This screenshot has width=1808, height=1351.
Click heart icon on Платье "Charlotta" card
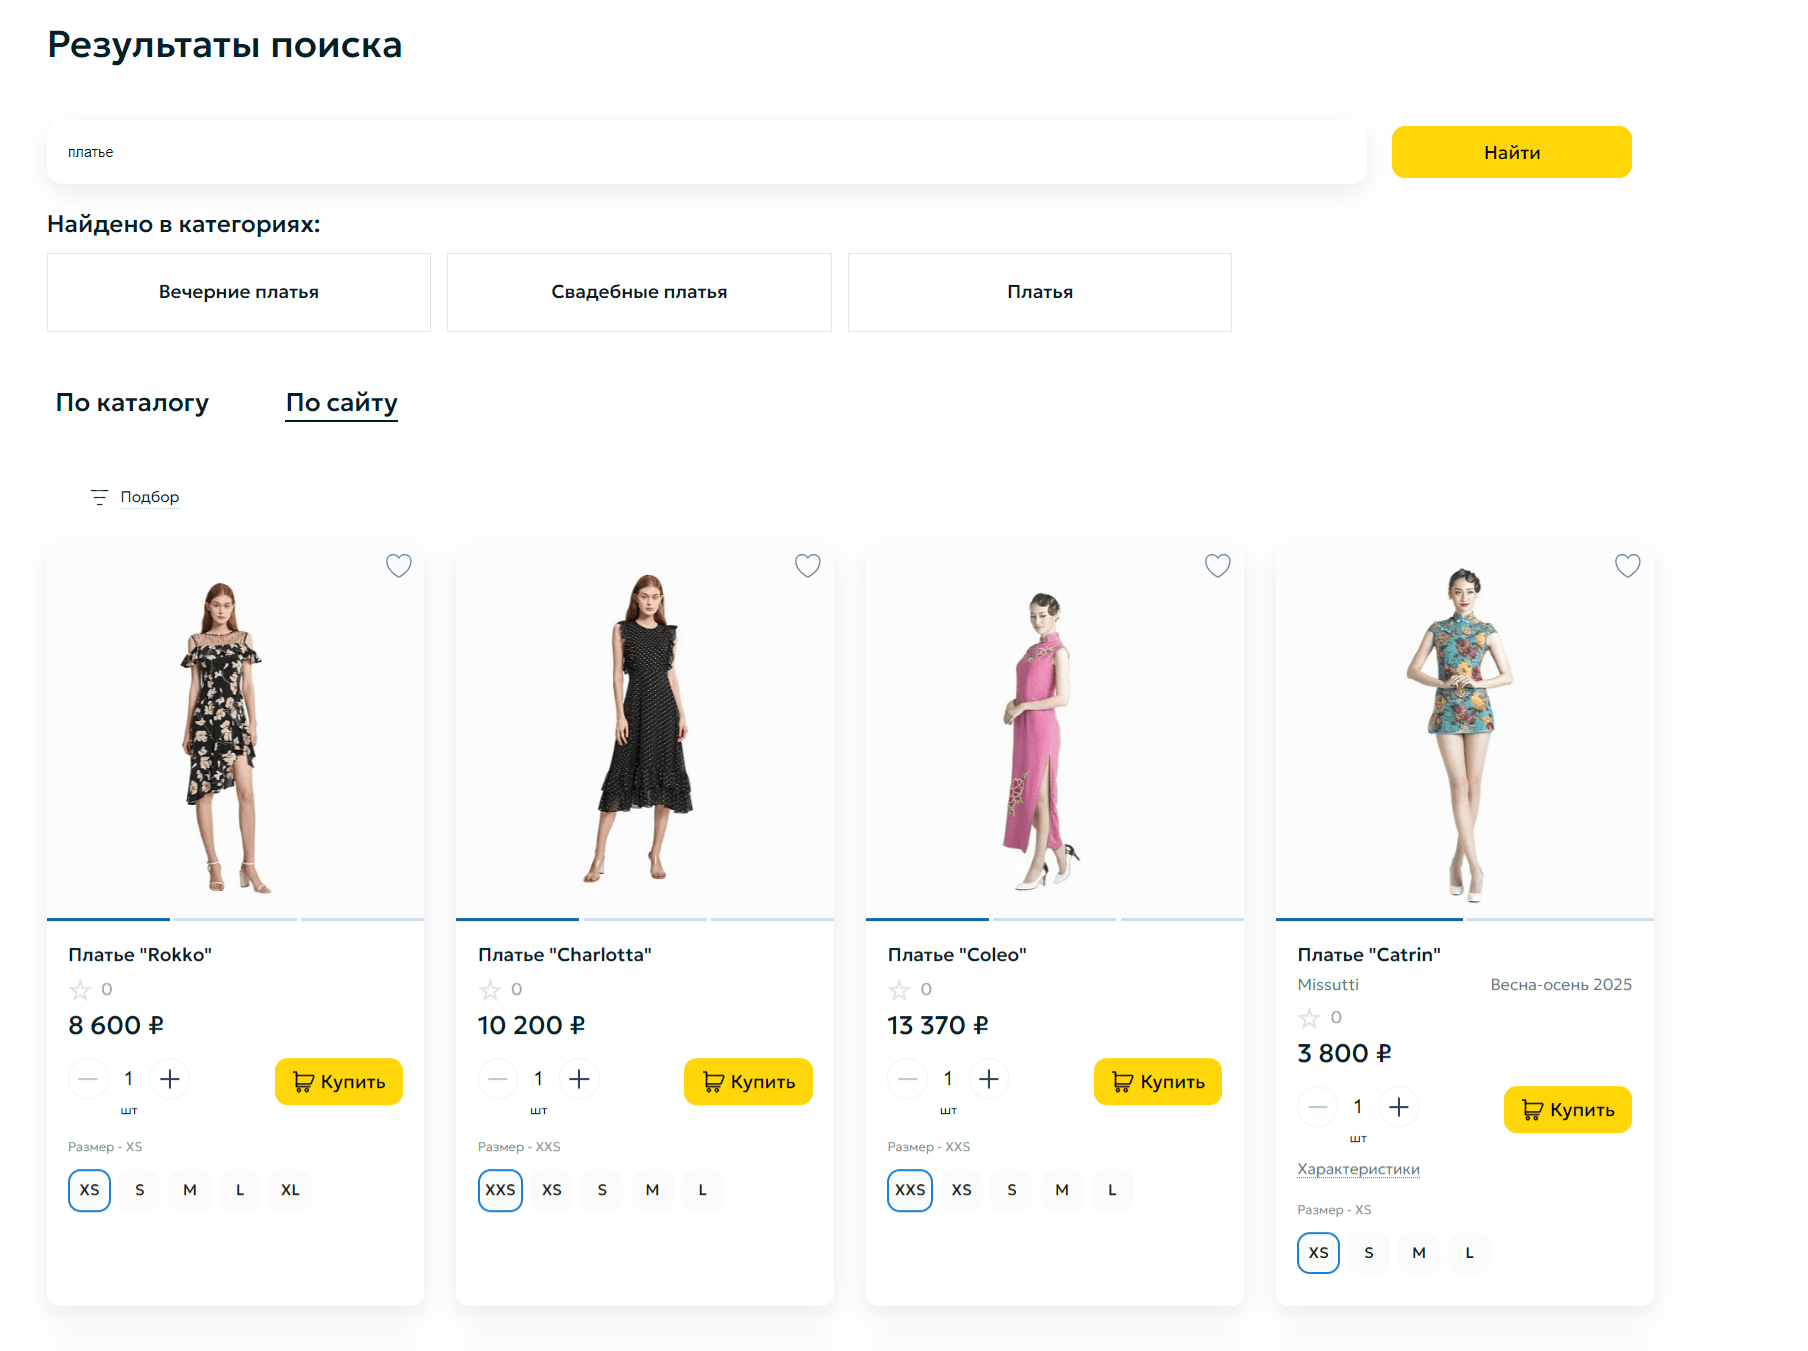click(x=807, y=566)
